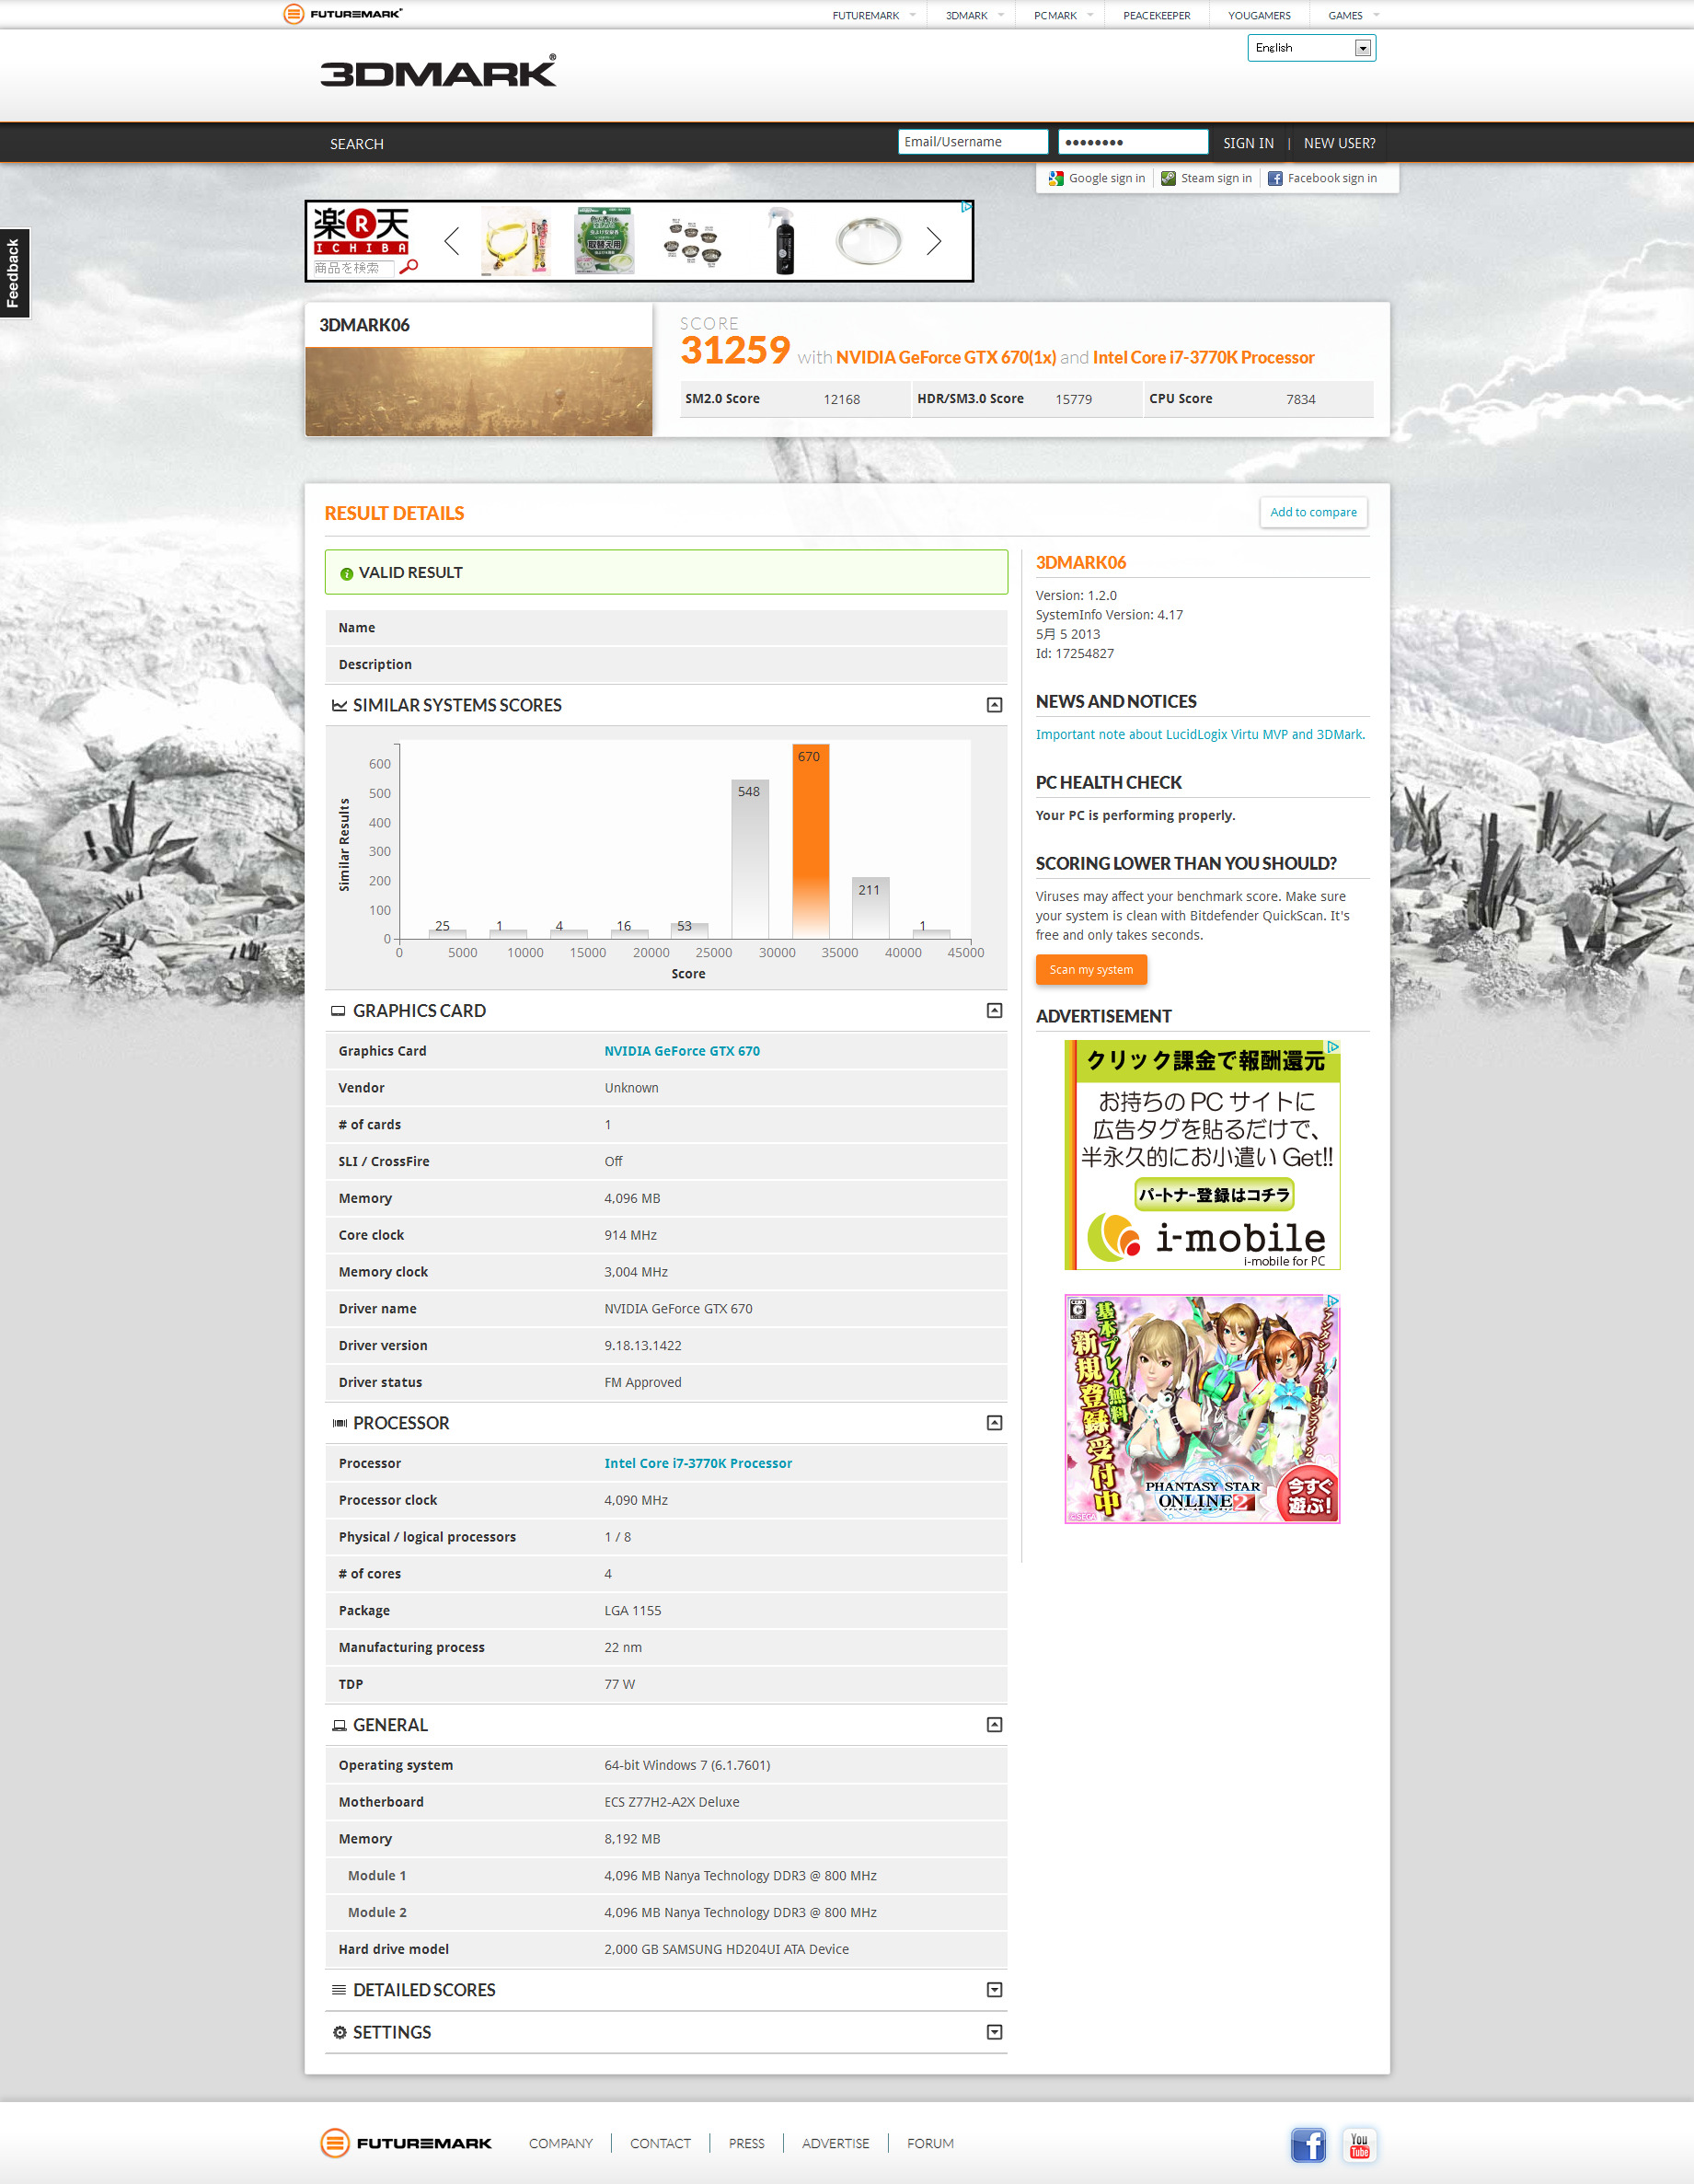The image size is (1694, 2184).
Task: Open the YouTube icon in footer
Action: click(x=1359, y=2145)
